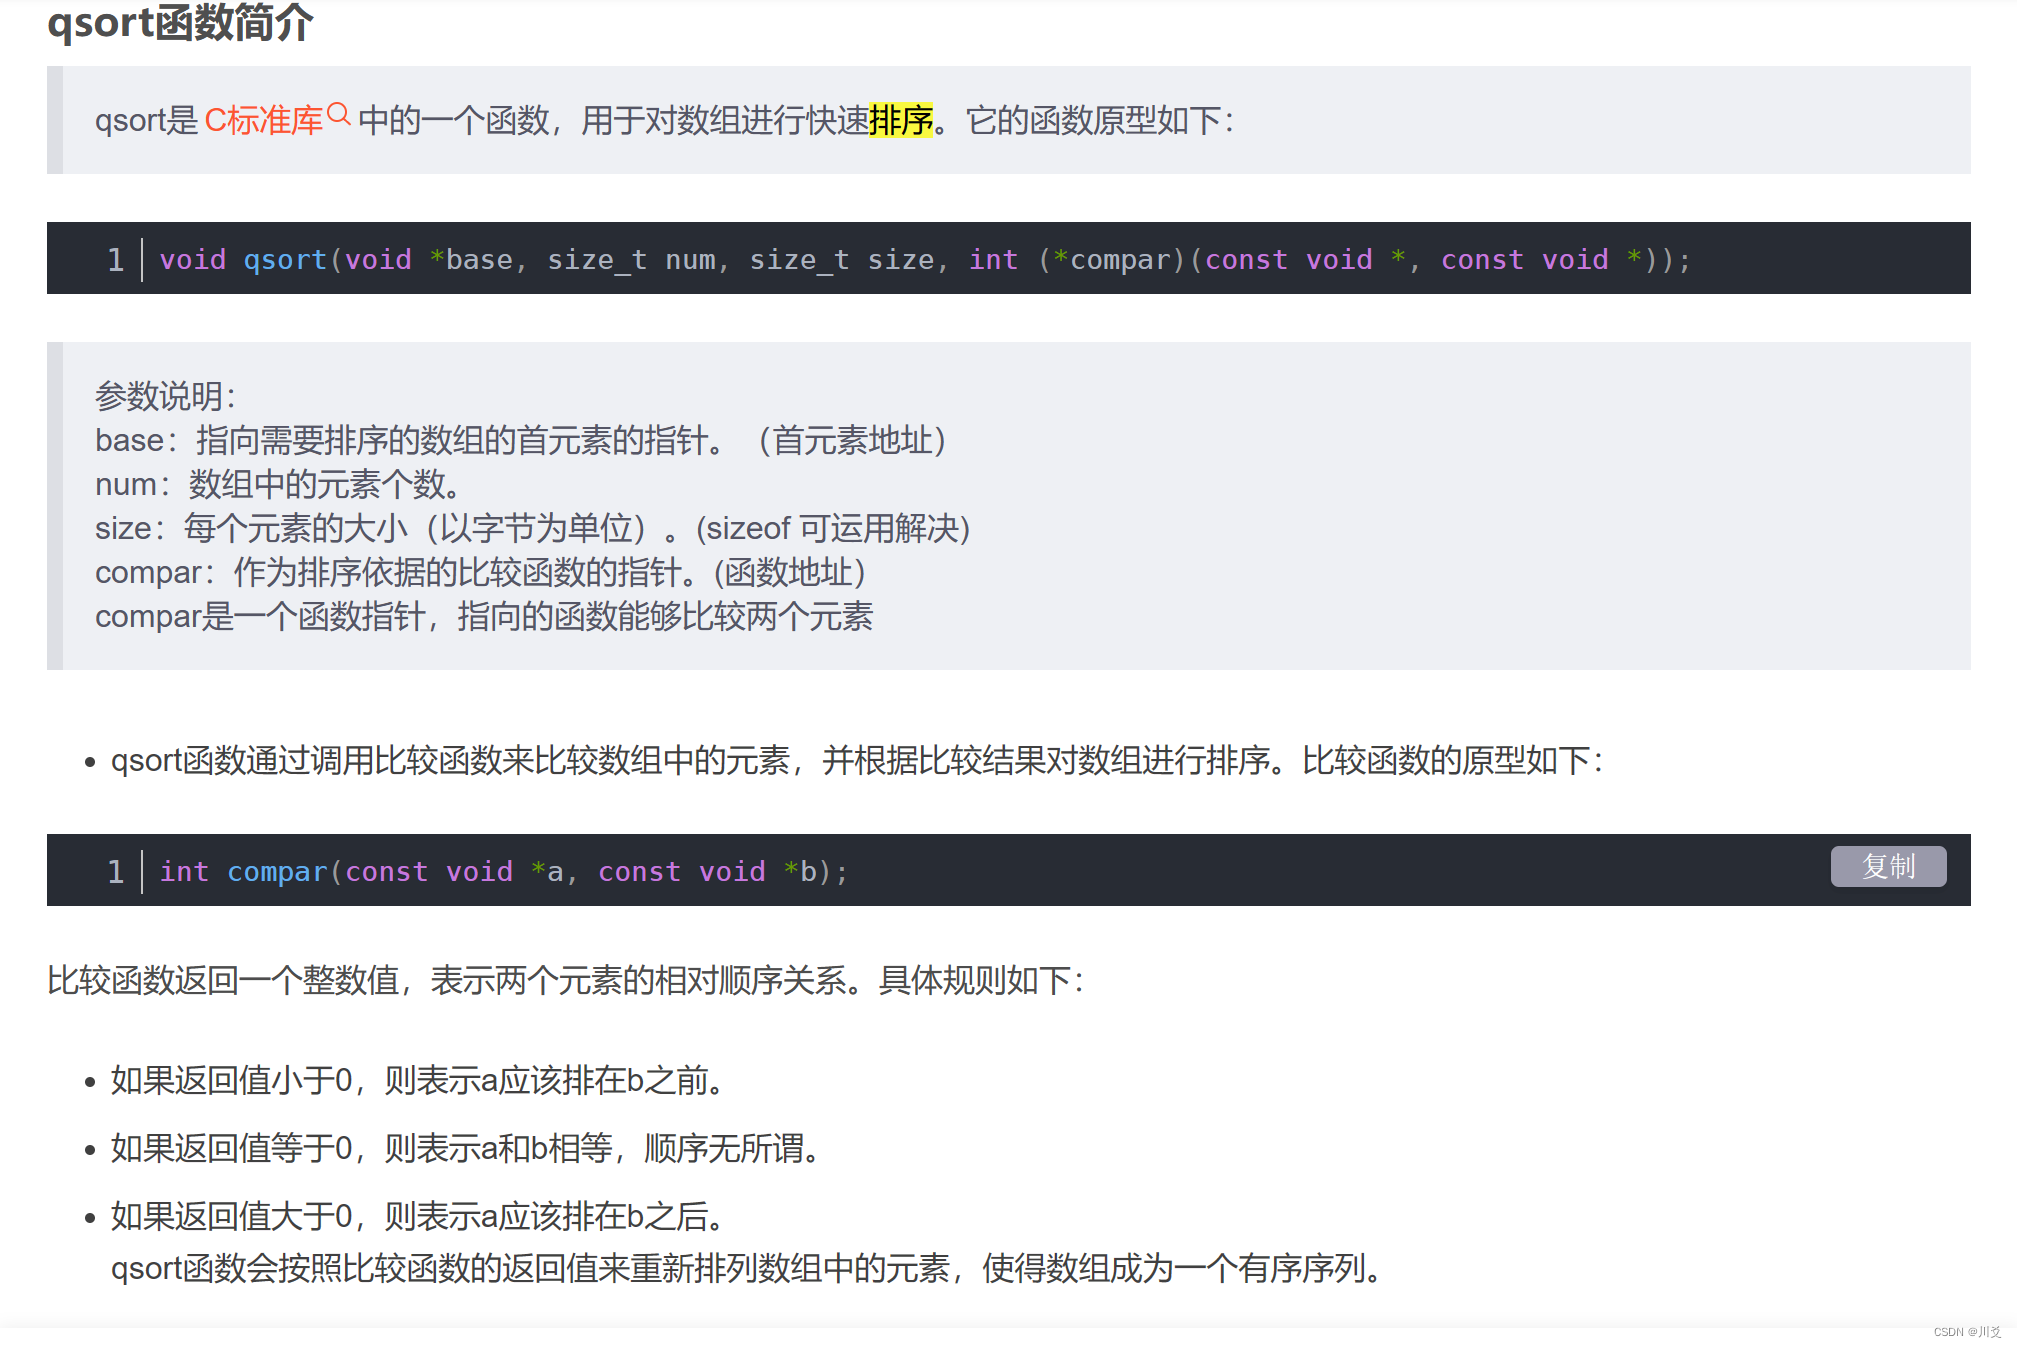
Task: Click the highlighted word 排序
Action: tap(901, 121)
